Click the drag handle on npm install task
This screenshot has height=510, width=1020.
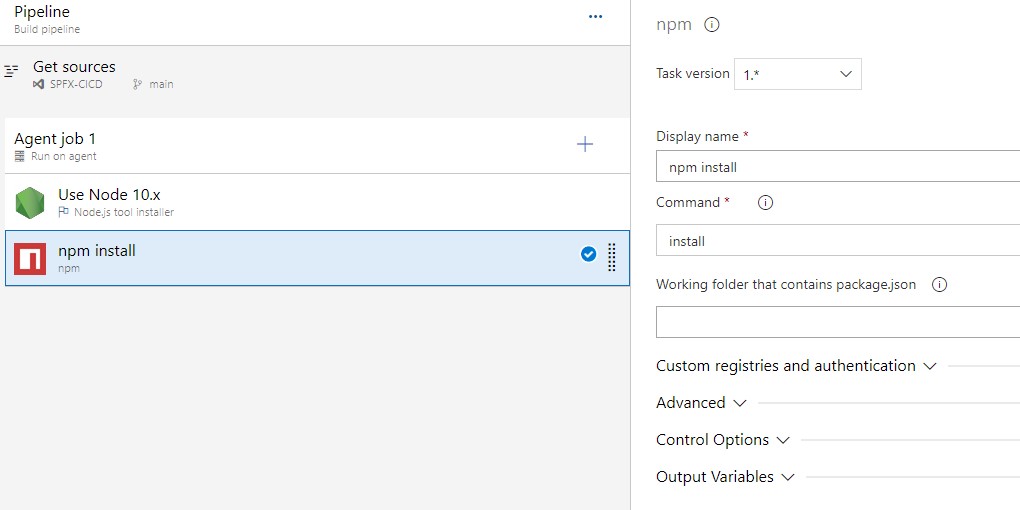coord(612,258)
